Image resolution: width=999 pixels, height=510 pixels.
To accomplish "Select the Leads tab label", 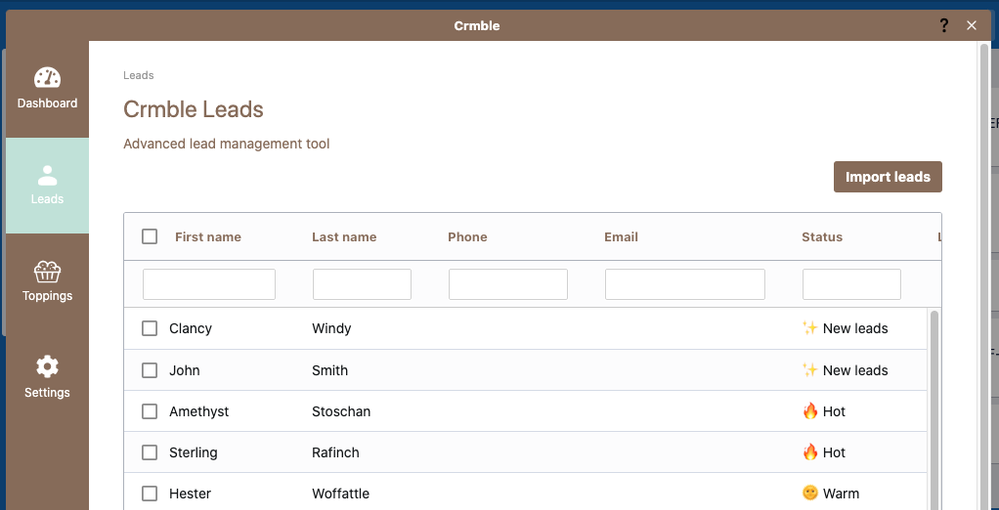I will (47, 199).
